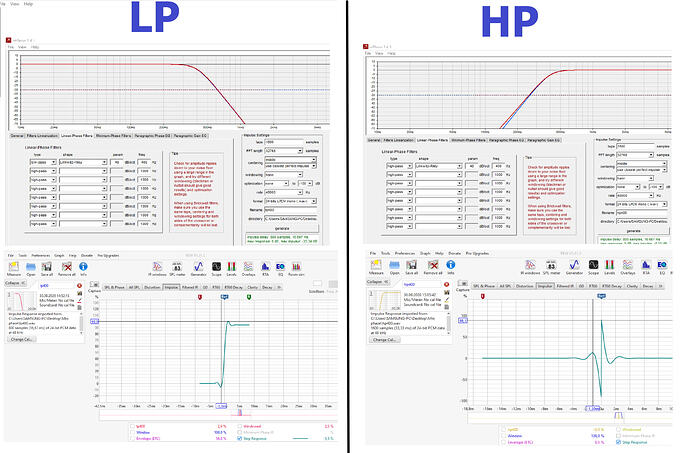
Task: Open Levels tool in LP REW window
Action: pos(231,267)
